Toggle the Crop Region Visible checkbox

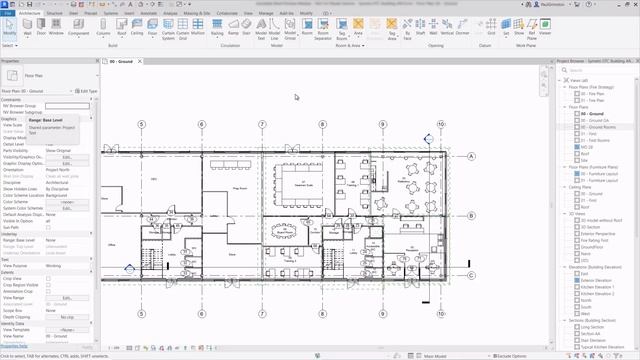(x=48, y=285)
